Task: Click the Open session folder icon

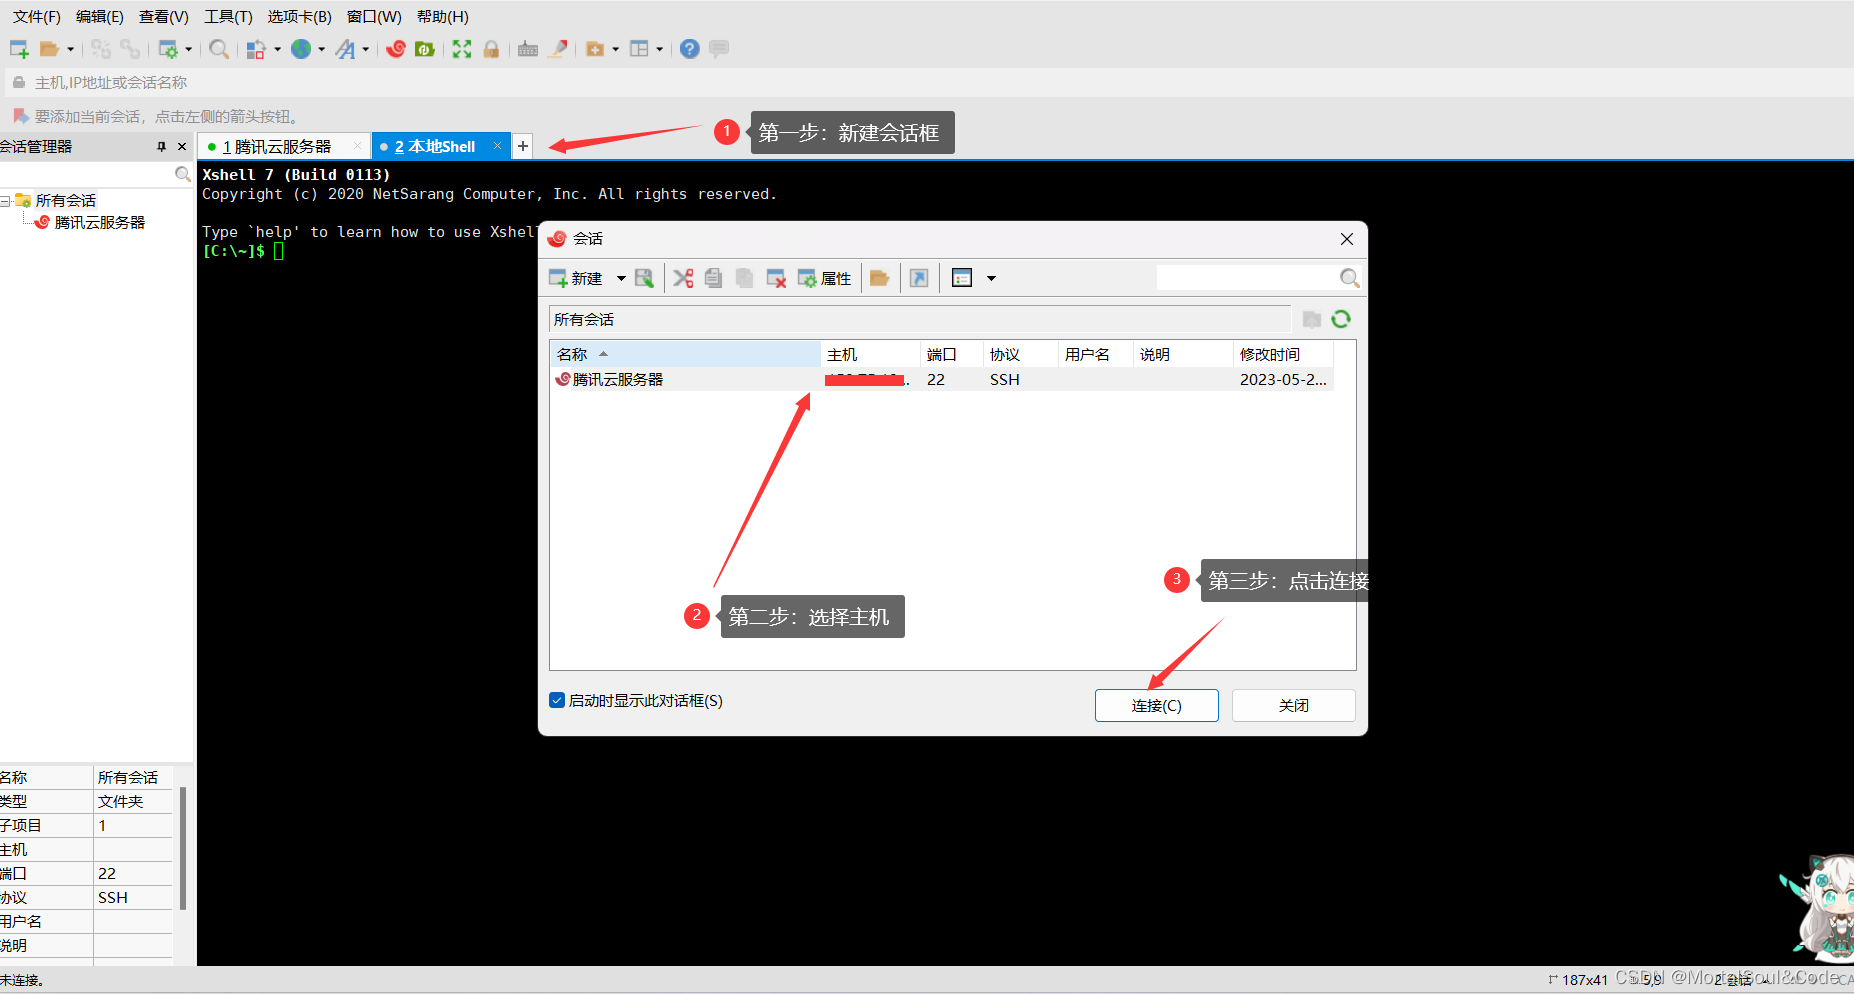Action: 49,49
